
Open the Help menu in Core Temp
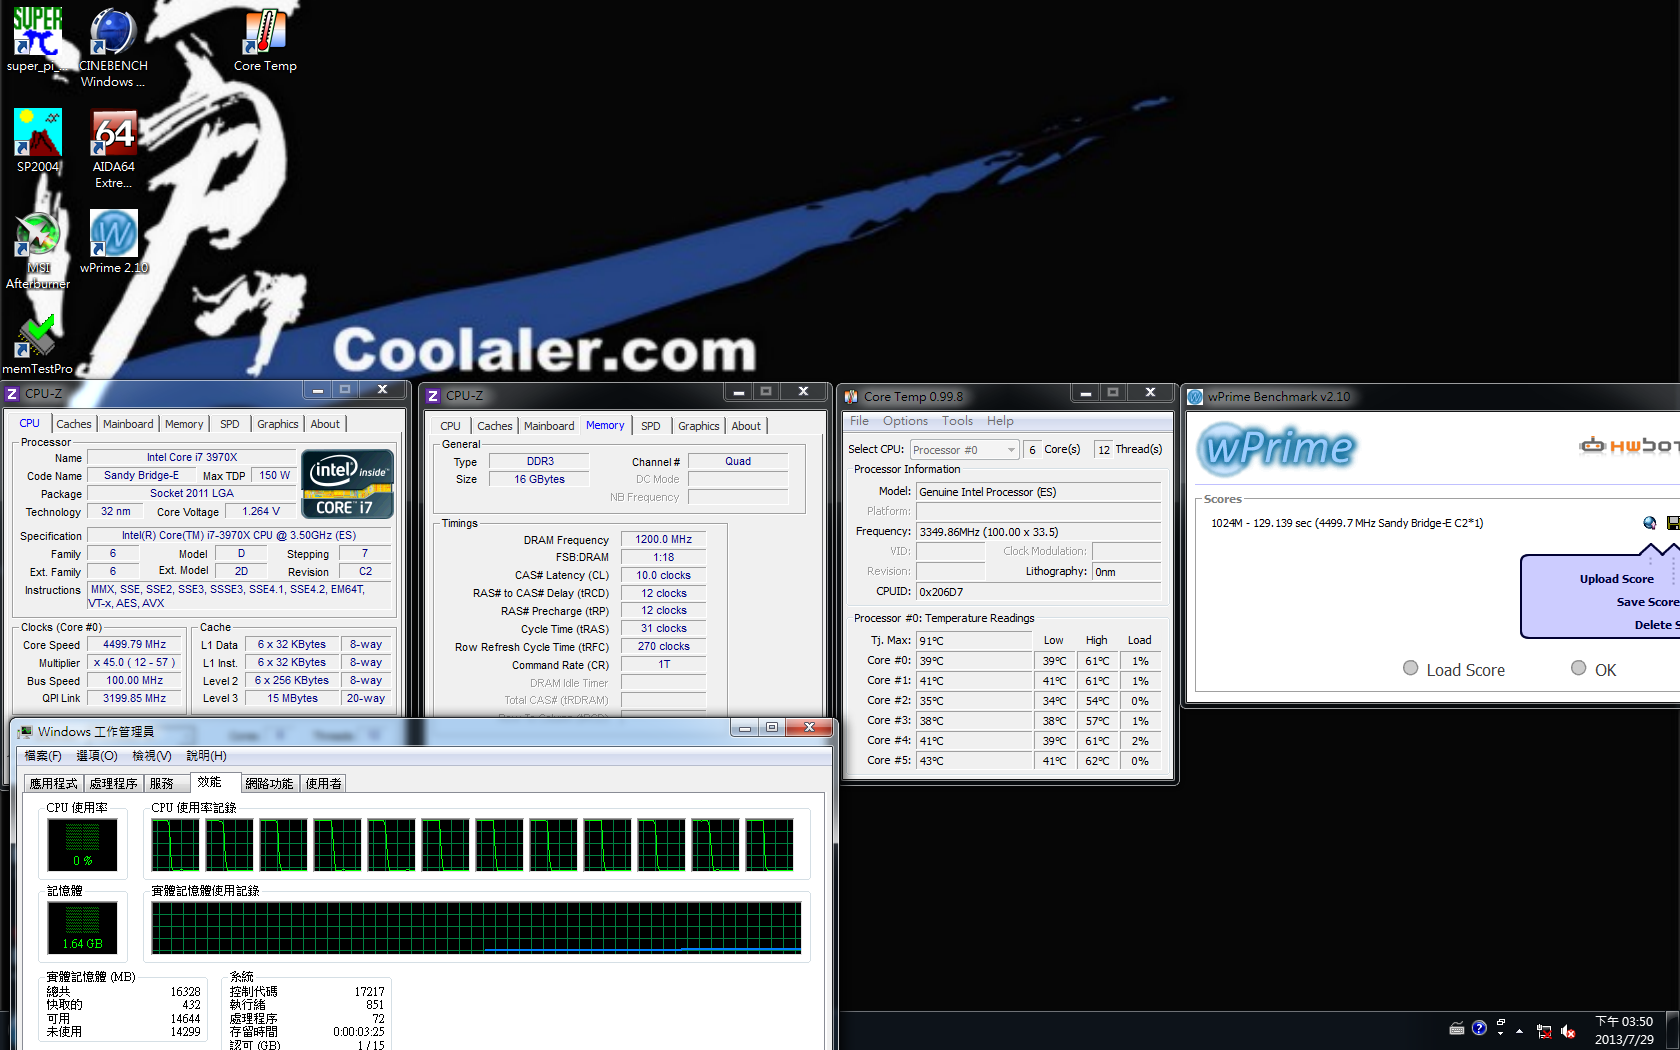(x=1000, y=421)
